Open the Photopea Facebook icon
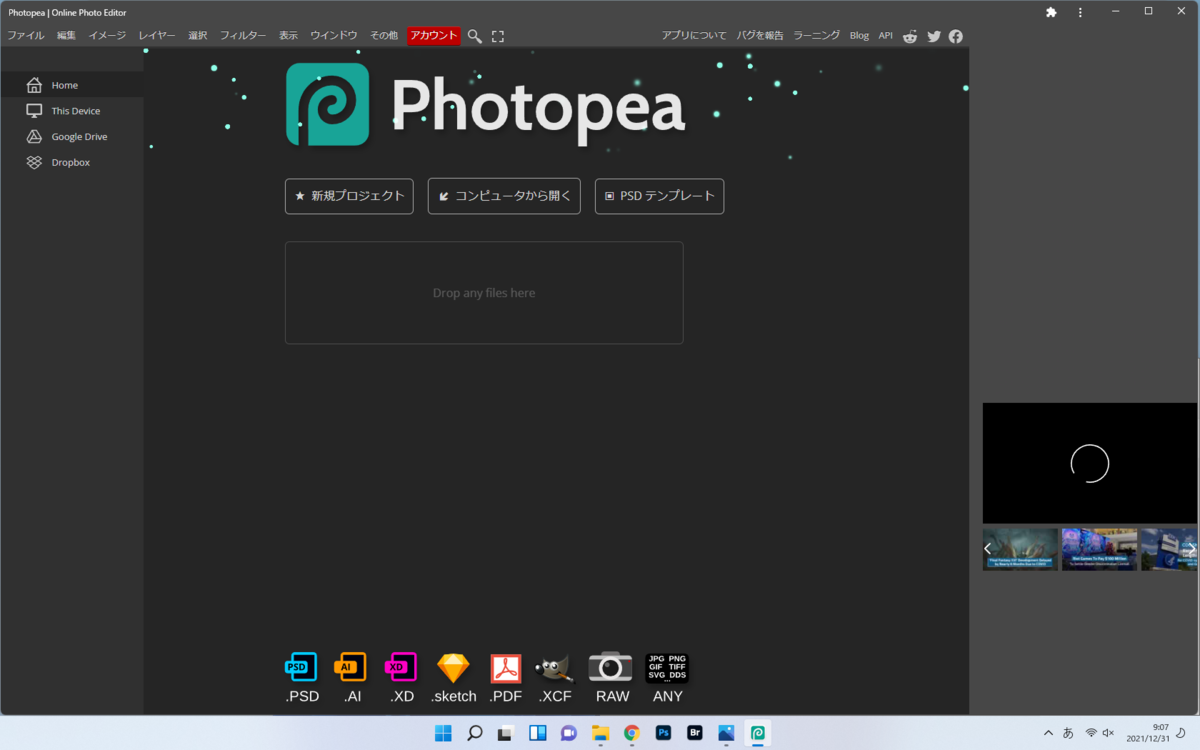The width and height of the screenshot is (1200, 750). pos(956,36)
